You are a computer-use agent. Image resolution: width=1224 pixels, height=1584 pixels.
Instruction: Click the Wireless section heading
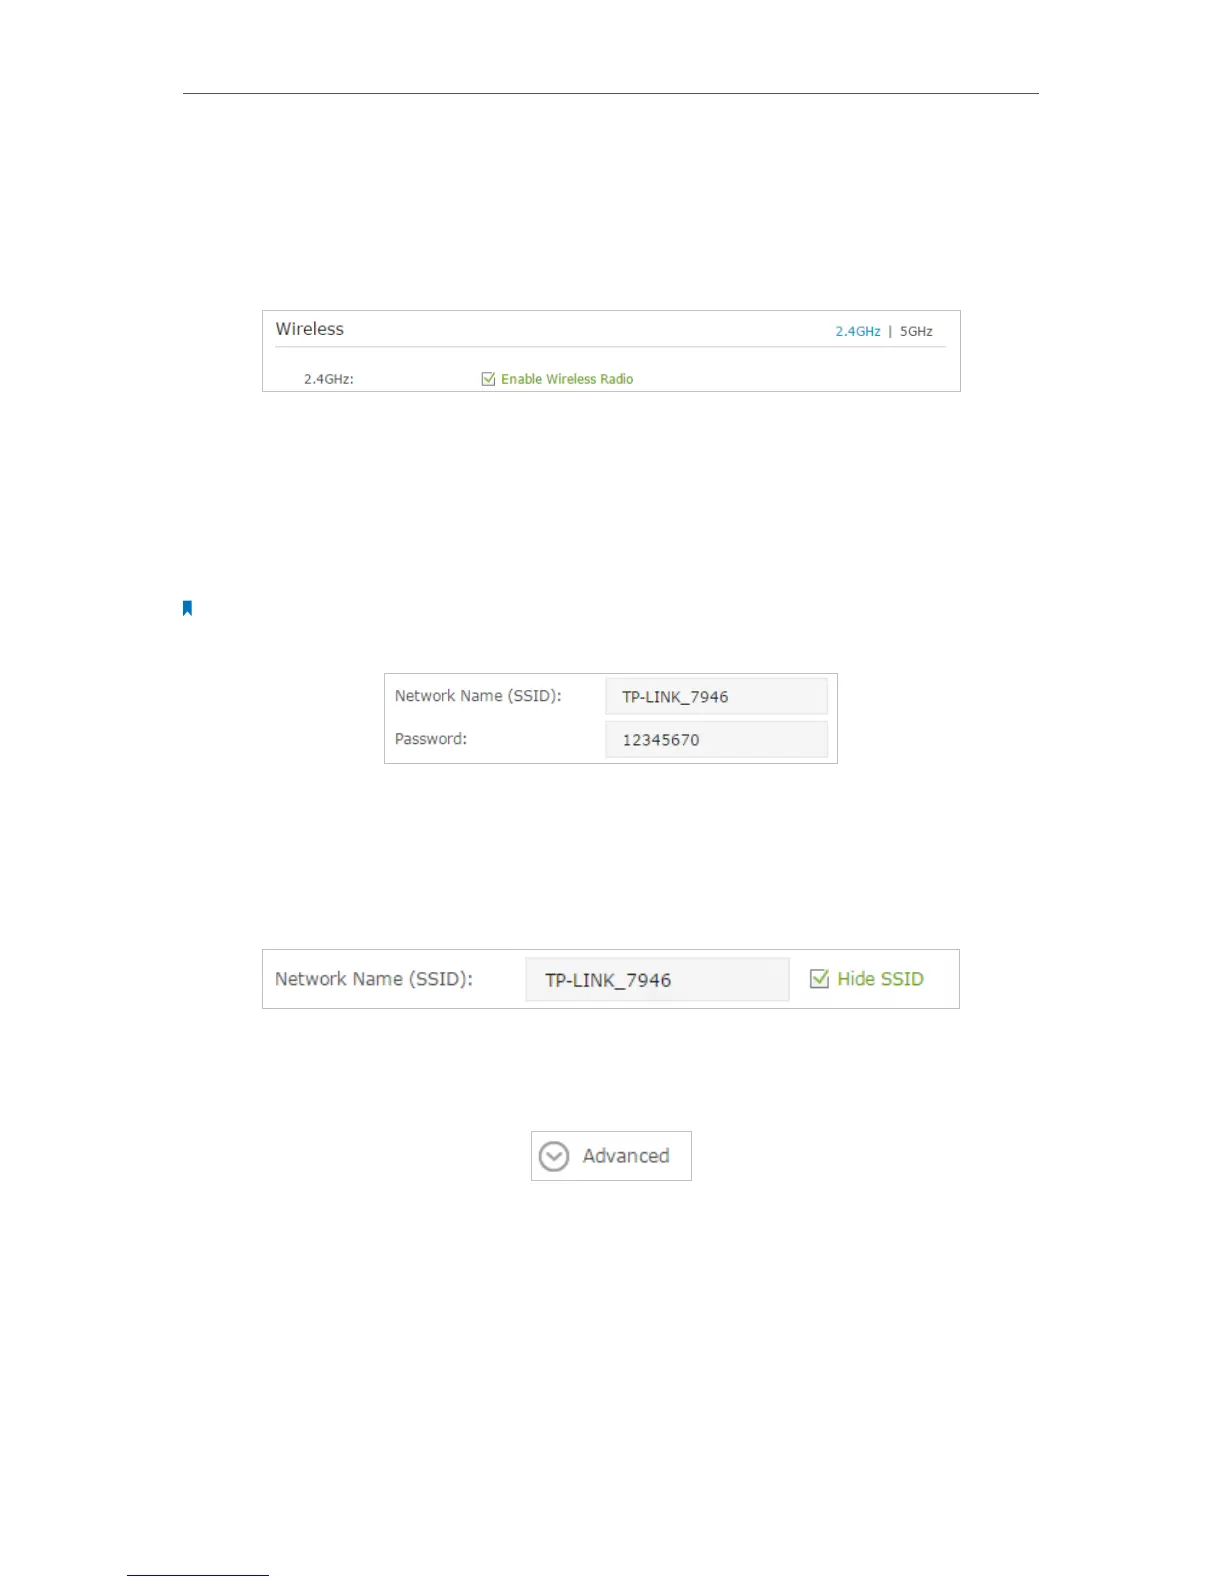310,329
